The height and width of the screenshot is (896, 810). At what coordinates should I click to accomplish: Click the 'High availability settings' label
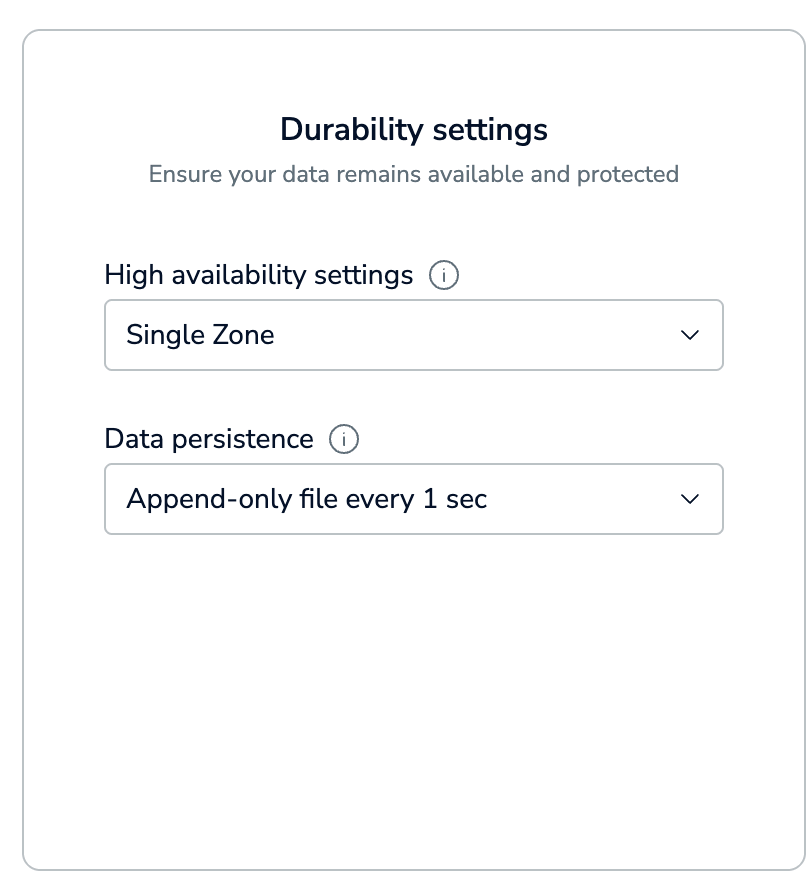pyautogui.click(x=258, y=275)
